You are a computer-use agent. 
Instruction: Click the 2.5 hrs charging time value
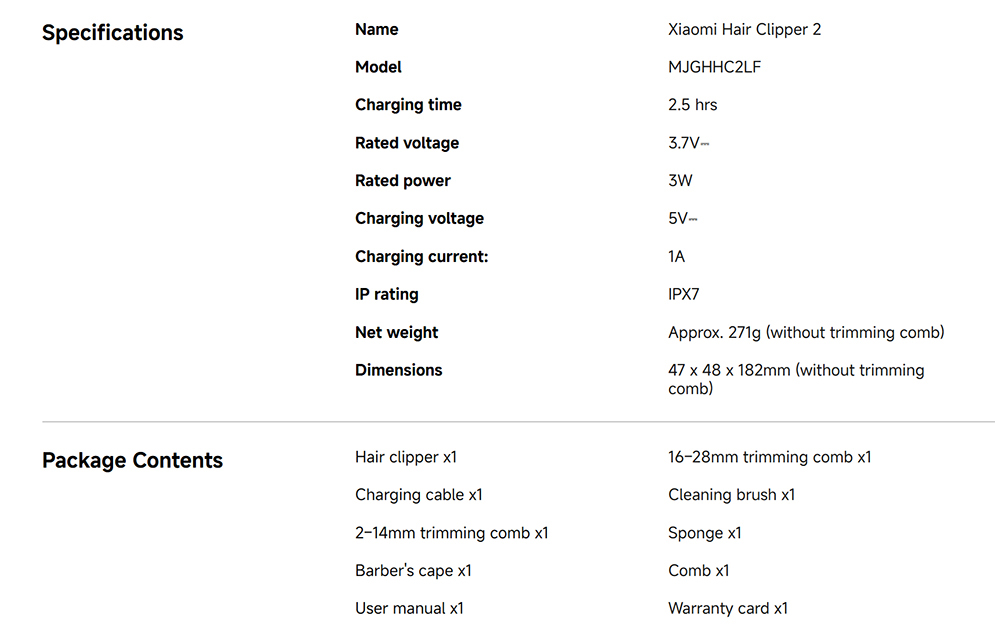click(x=692, y=105)
